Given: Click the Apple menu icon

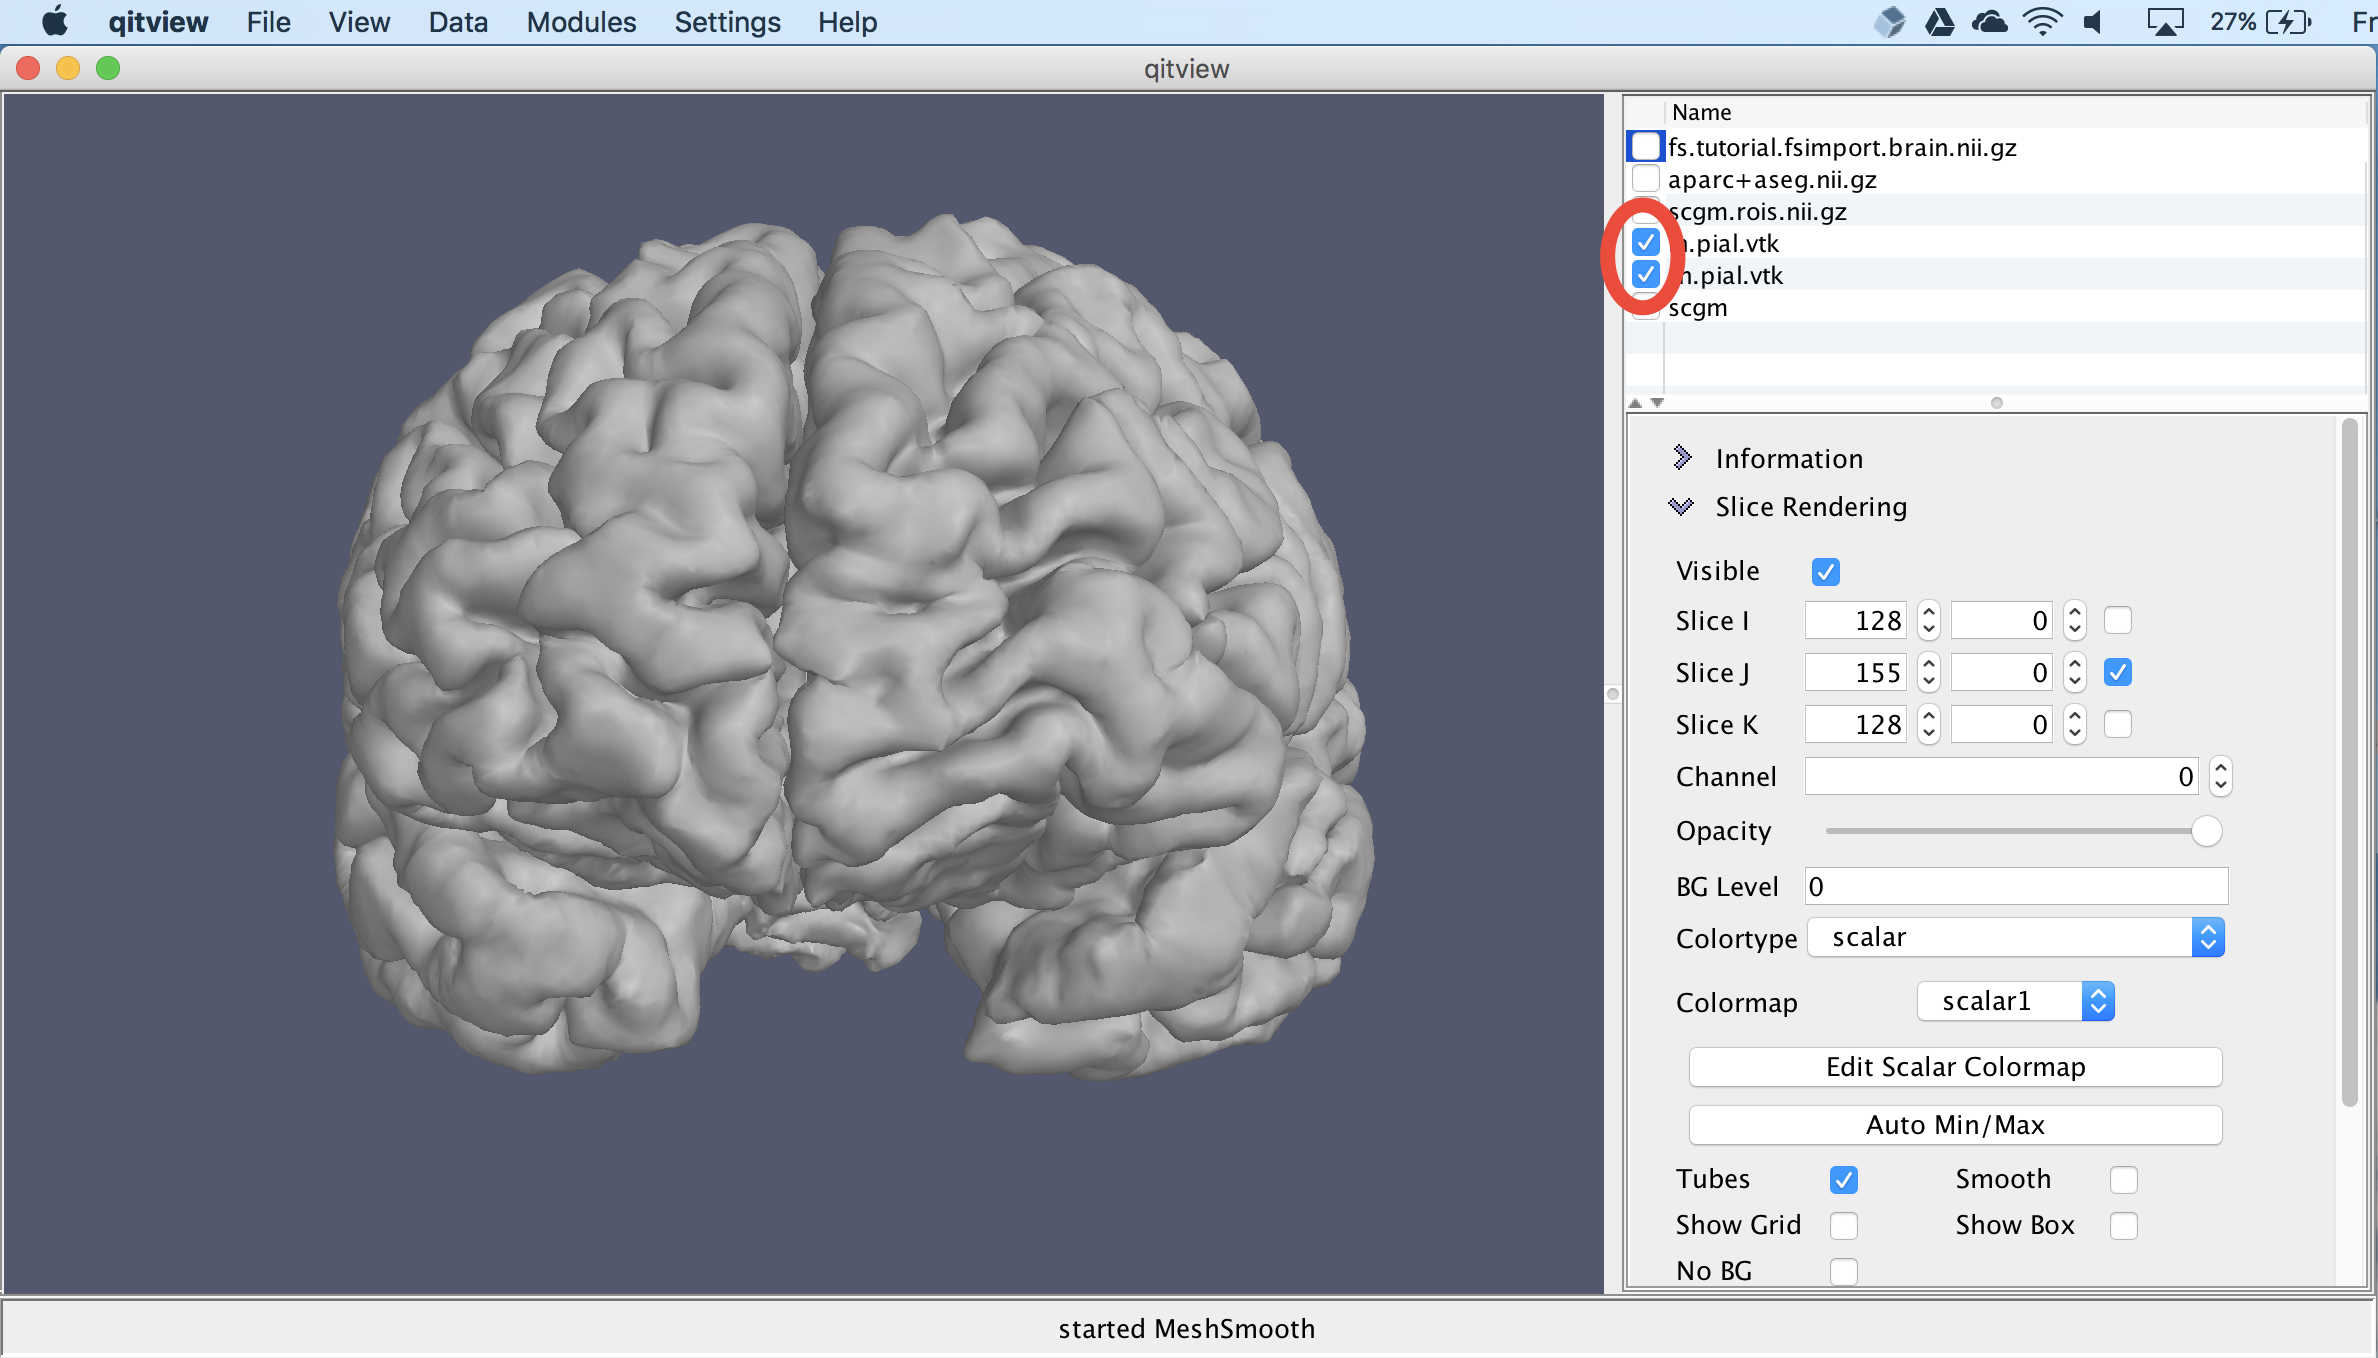Looking at the screenshot, I should [55, 21].
